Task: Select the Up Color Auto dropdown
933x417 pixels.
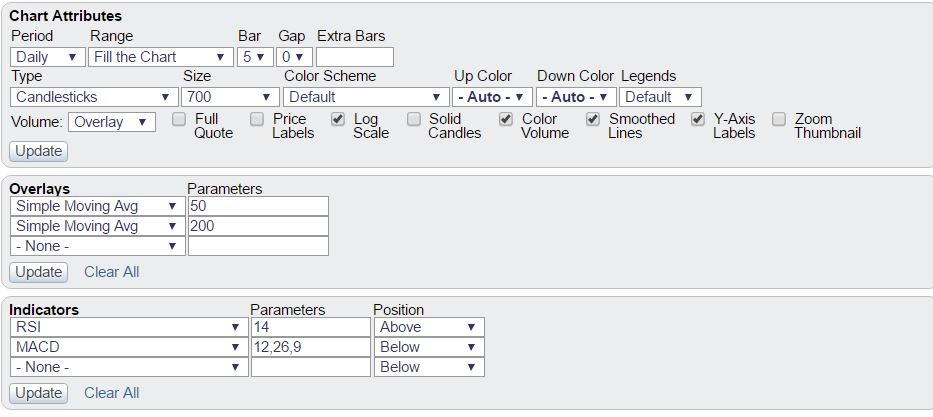Action: click(x=492, y=97)
